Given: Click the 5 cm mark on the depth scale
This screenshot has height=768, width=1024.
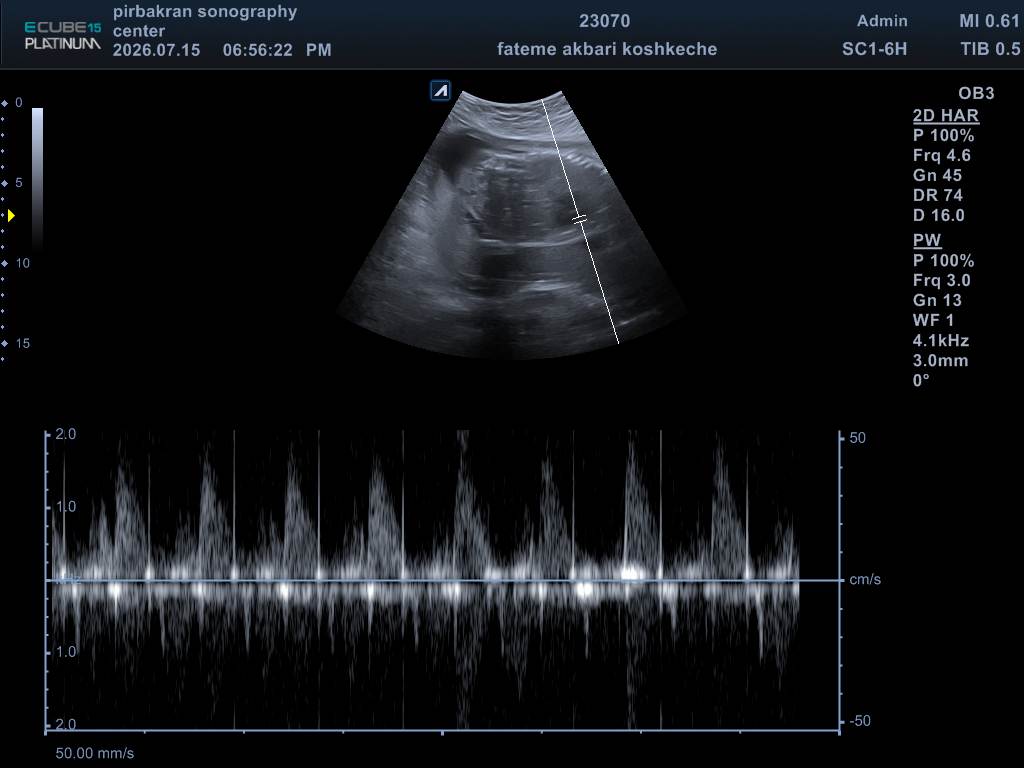Looking at the screenshot, I should pyautogui.click(x=19, y=183).
